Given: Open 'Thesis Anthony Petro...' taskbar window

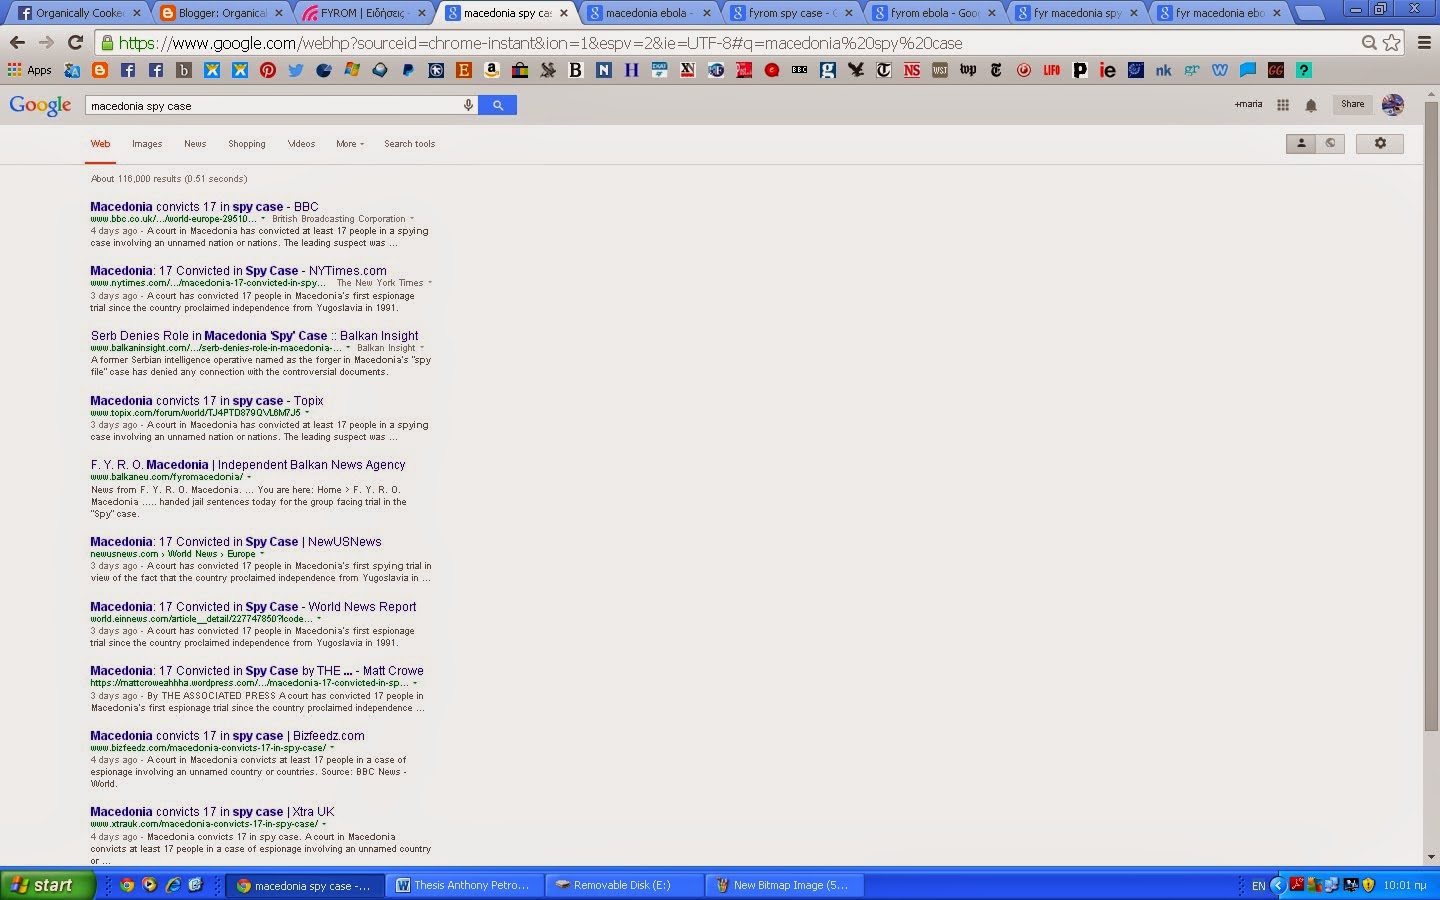Looking at the screenshot, I should (x=466, y=885).
